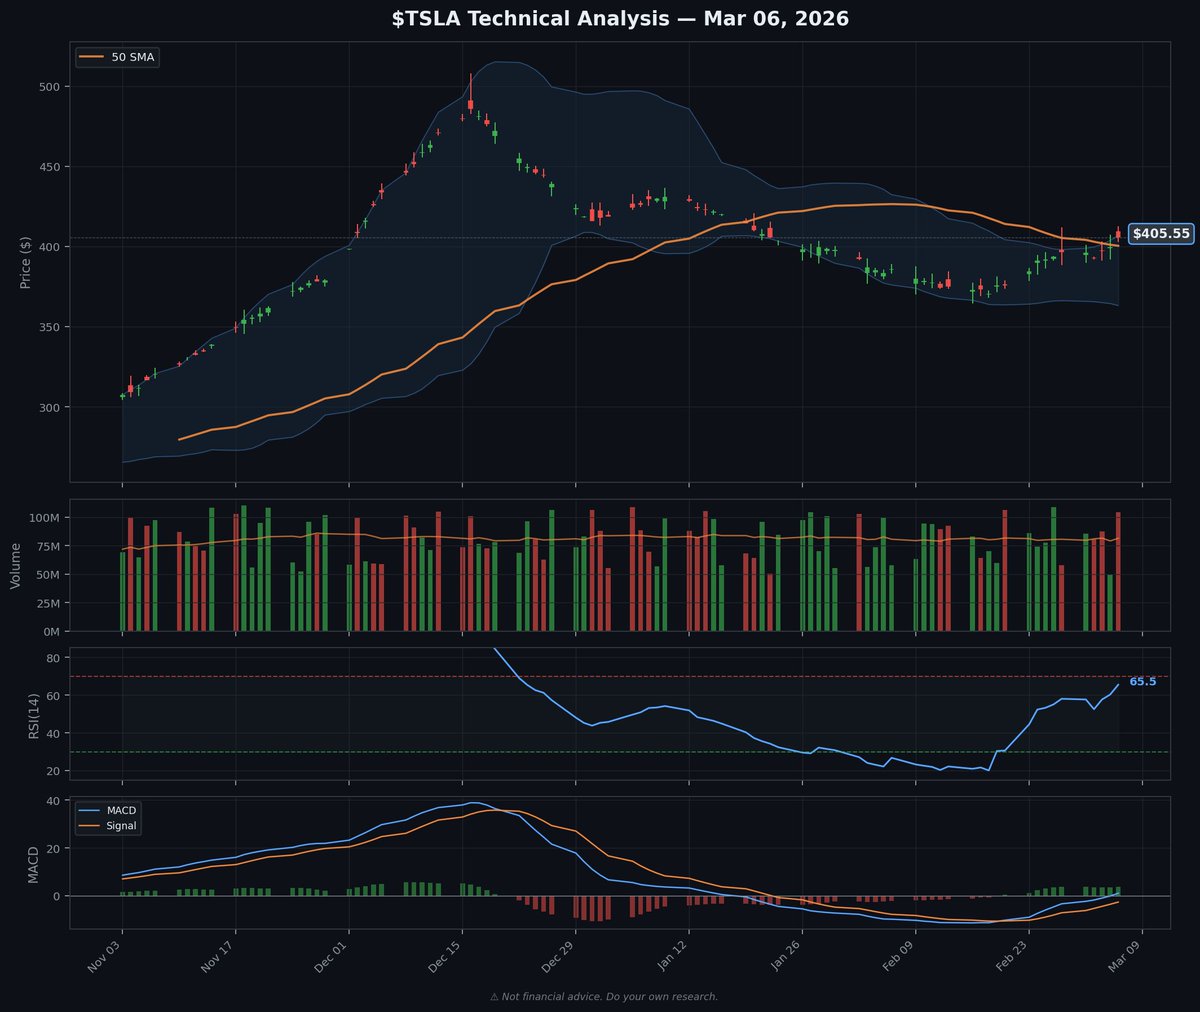Viewport: 1200px width, 1012px height.
Task: Click the 60 RSI tick label
Action: (55, 696)
